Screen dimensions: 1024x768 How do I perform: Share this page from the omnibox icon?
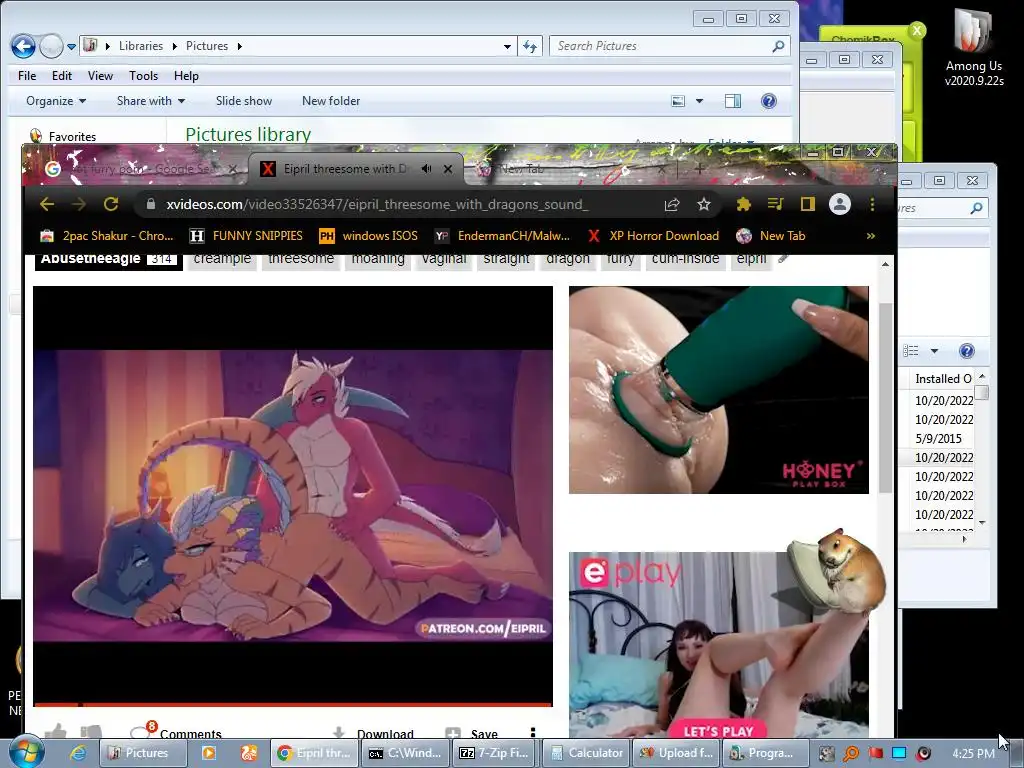pos(672,204)
